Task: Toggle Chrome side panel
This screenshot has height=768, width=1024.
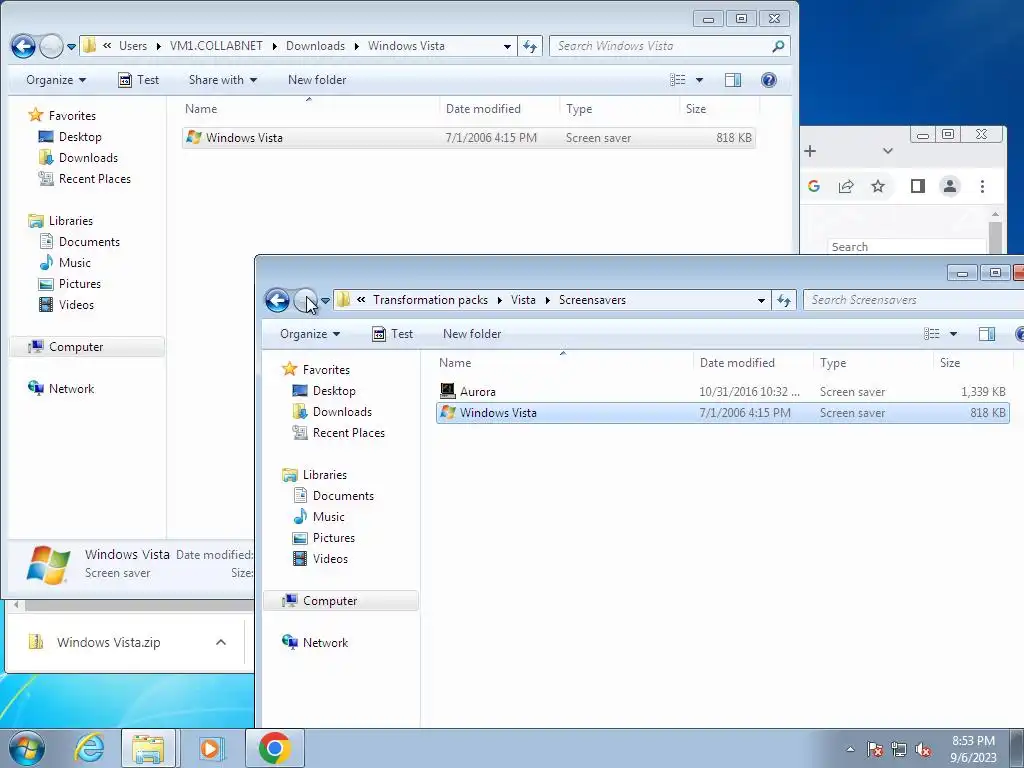Action: tap(918, 186)
